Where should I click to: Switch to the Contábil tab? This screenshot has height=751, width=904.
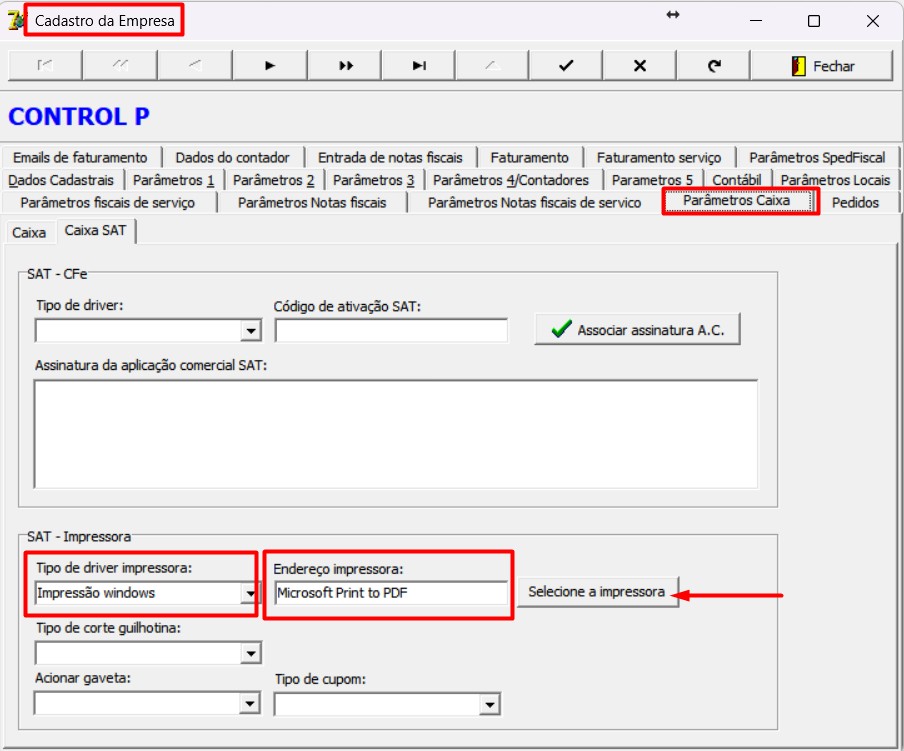(x=737, y=180)
